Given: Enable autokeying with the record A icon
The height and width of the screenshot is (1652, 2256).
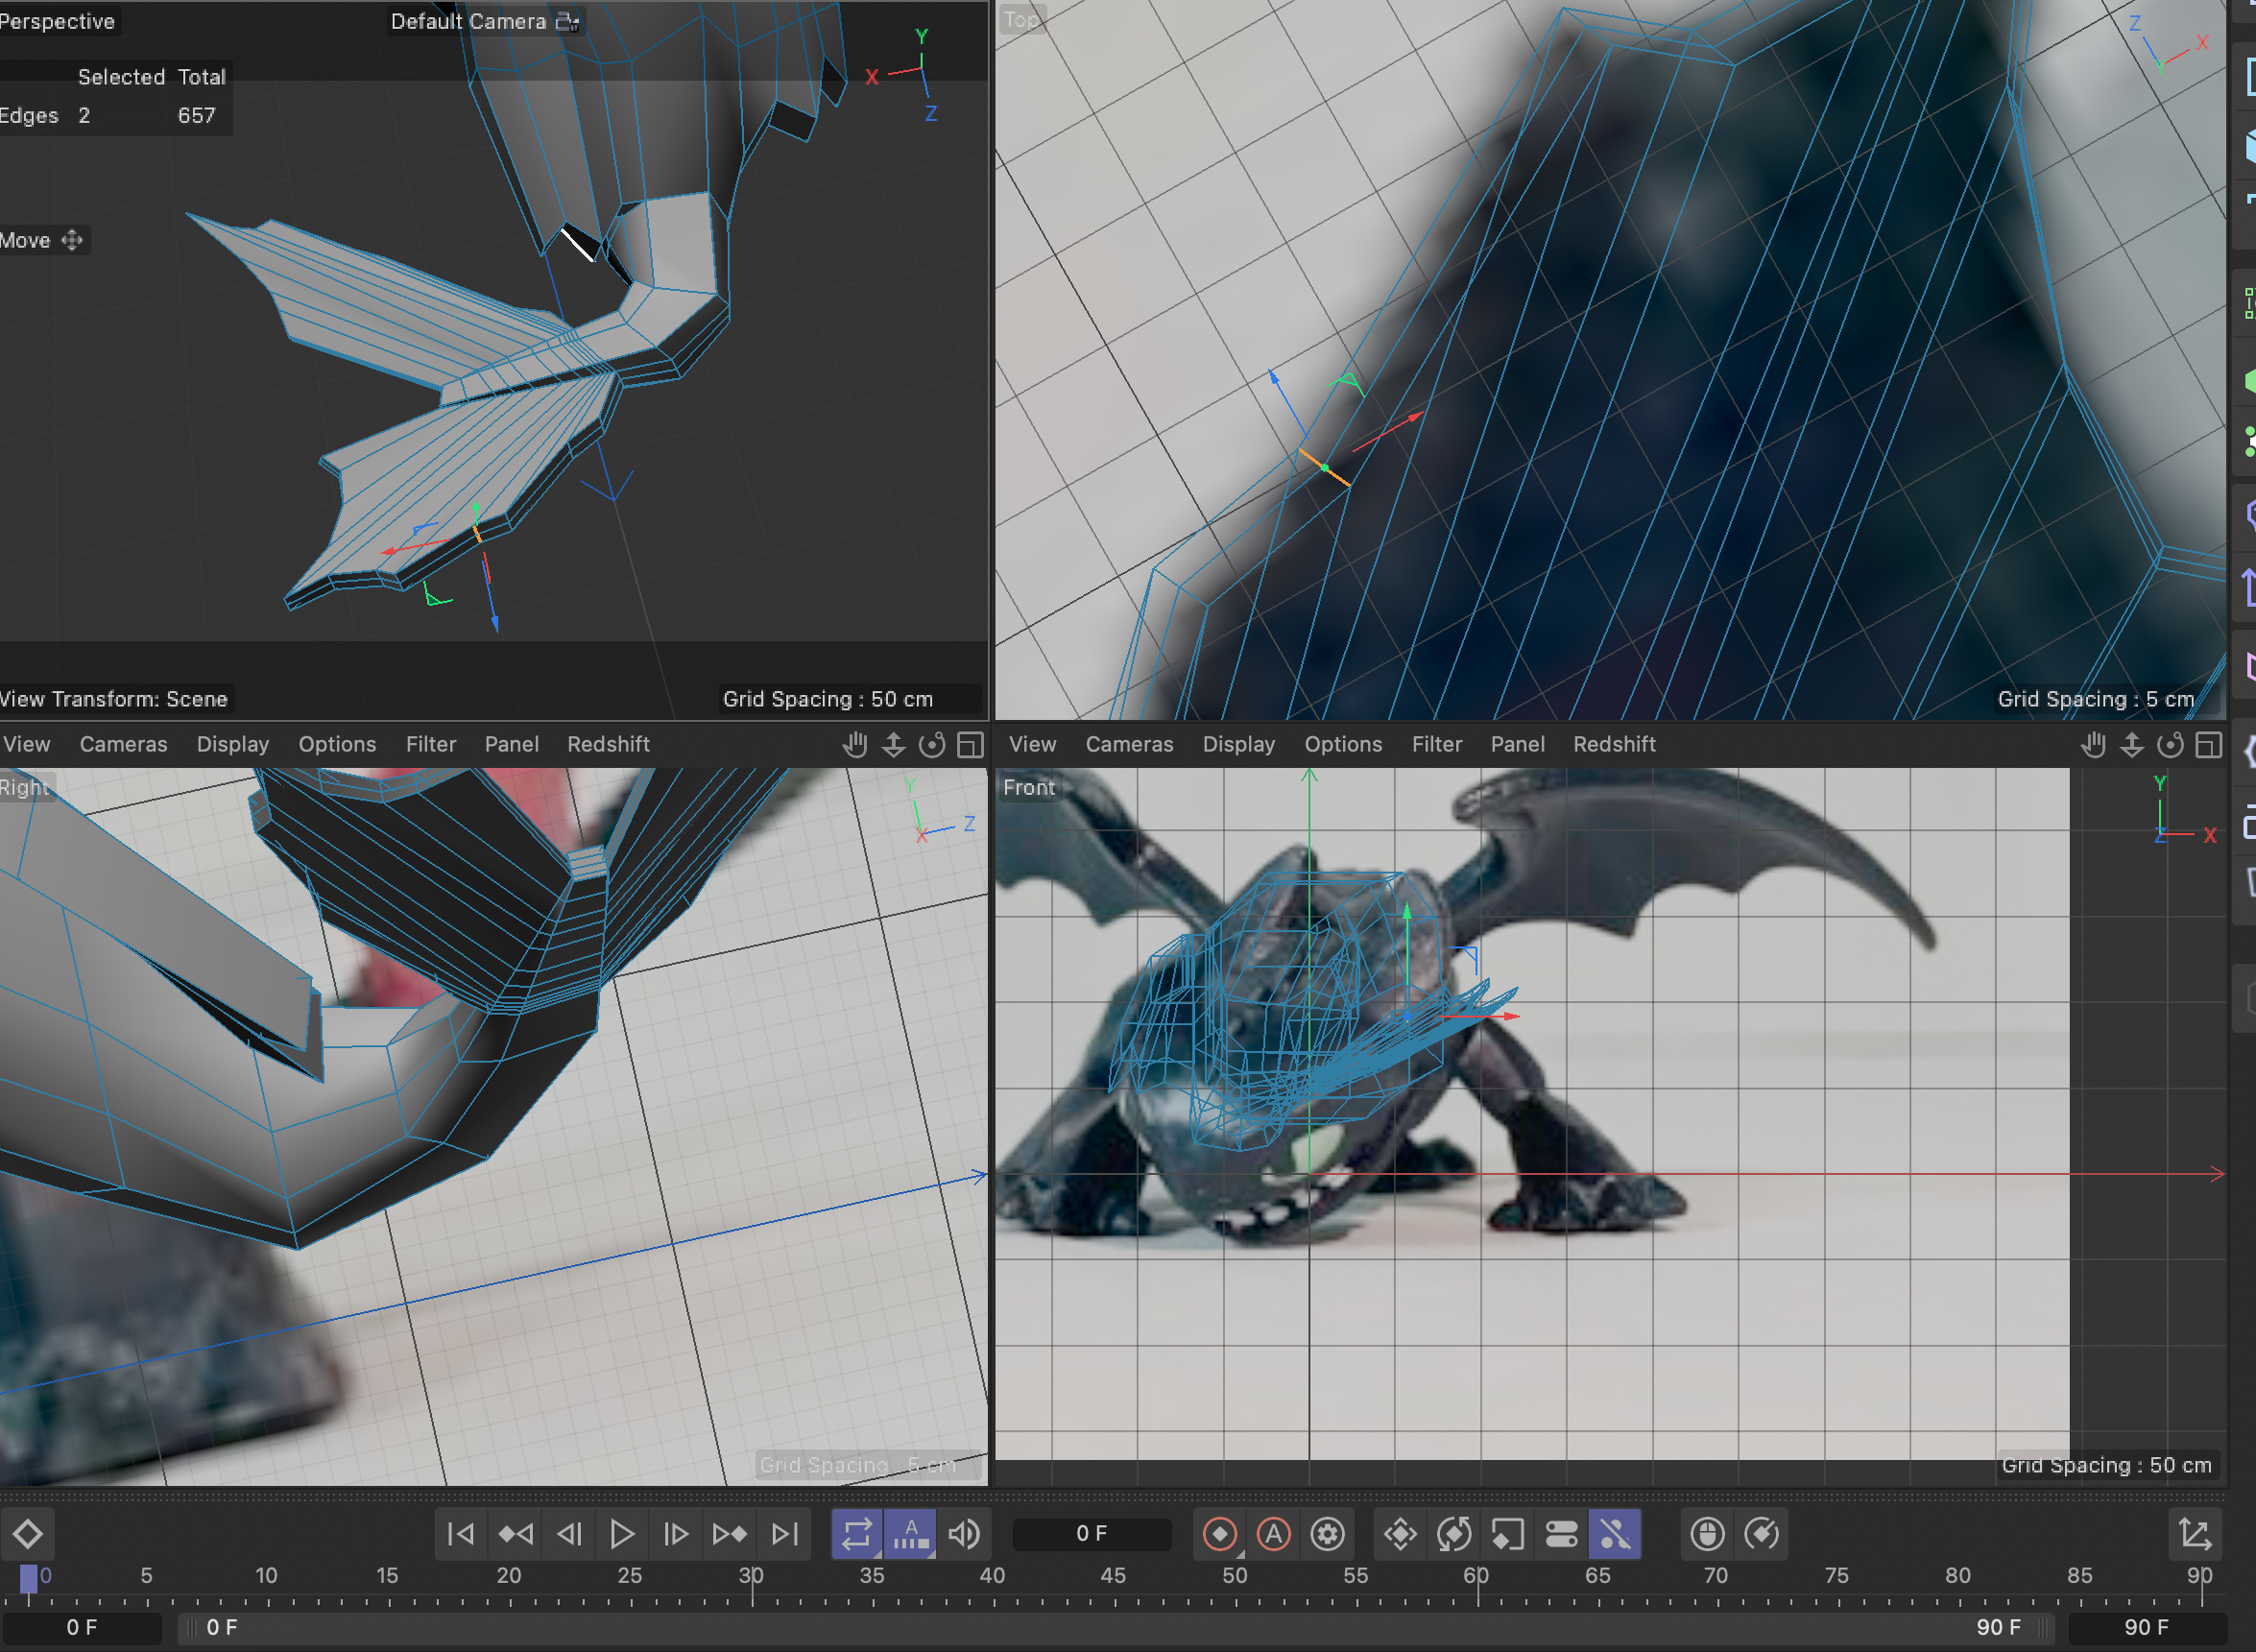Looking at the screenshot, I should tap(1273, 1533).
